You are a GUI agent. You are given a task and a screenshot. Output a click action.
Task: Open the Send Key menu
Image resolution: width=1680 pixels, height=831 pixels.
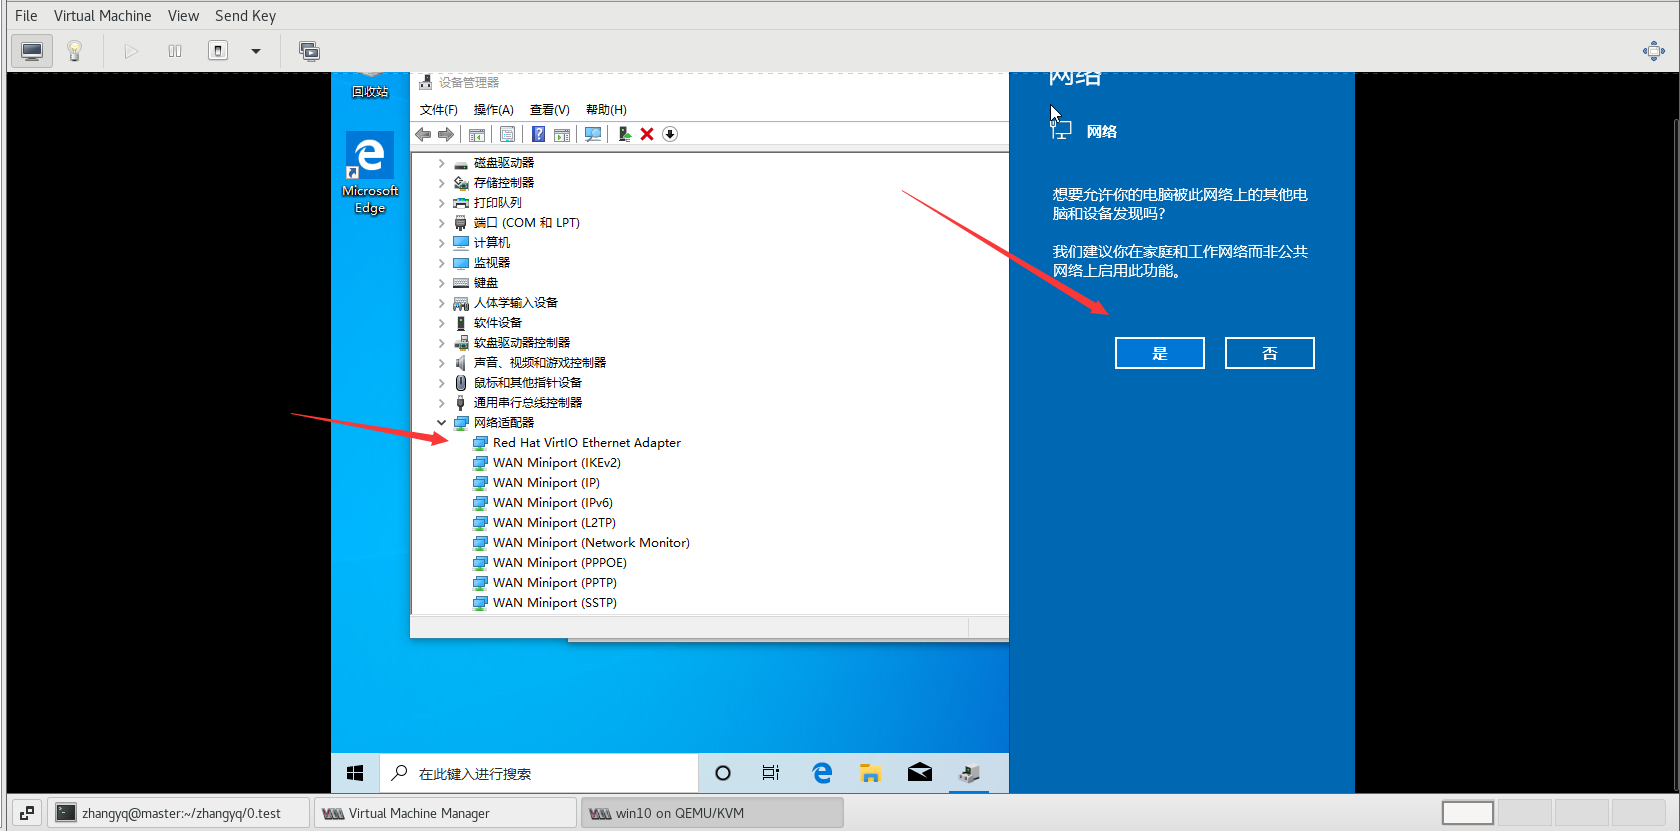pyautogui.click(x=245, y=16)
